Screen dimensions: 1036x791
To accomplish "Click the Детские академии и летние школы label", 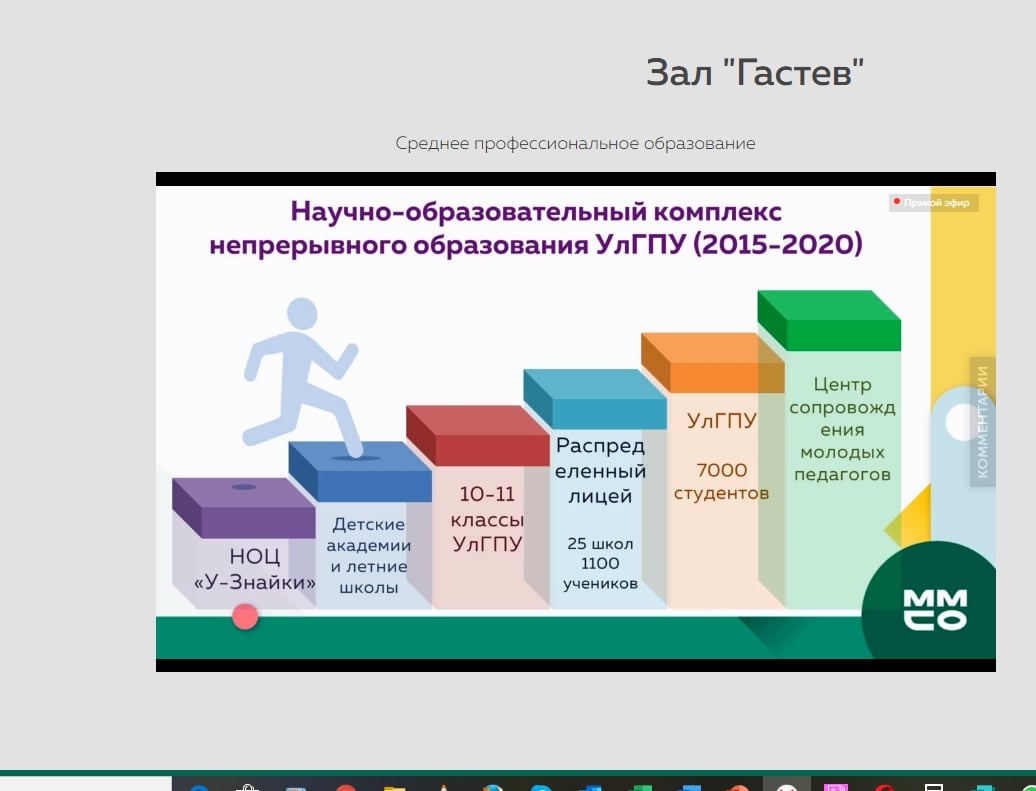I will (x=368, y=556).
